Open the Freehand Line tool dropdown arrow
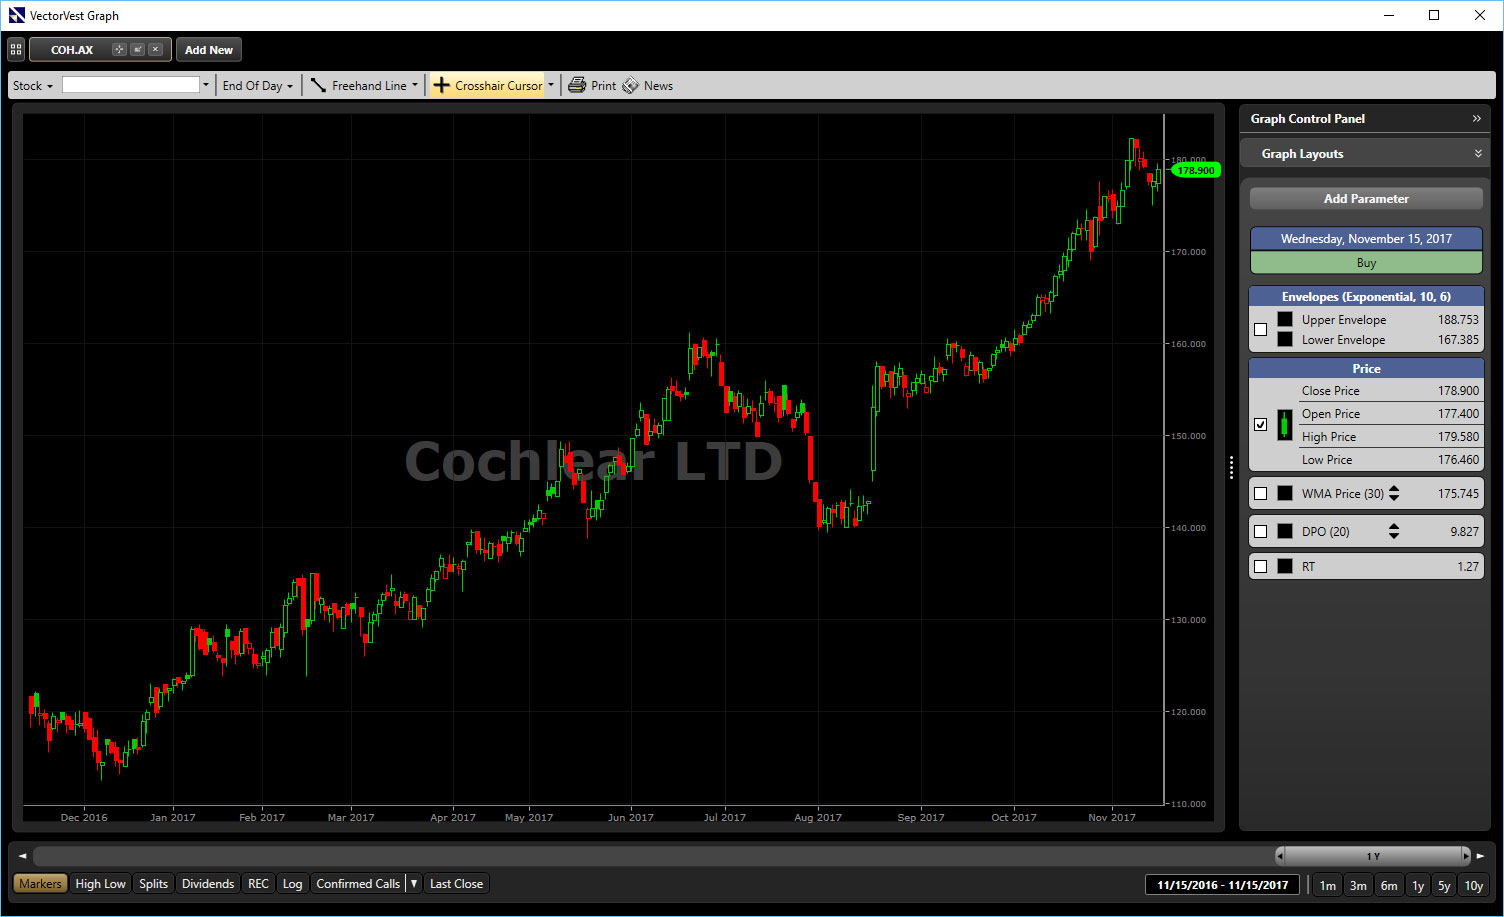The width and height of the screenshot is (1504, 917). coord(415,86)
